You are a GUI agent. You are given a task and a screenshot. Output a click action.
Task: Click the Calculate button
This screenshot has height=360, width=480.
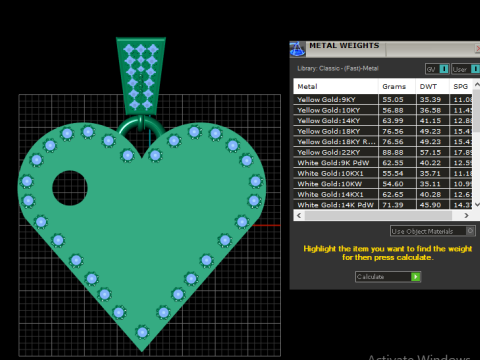(x=388, y=277)
